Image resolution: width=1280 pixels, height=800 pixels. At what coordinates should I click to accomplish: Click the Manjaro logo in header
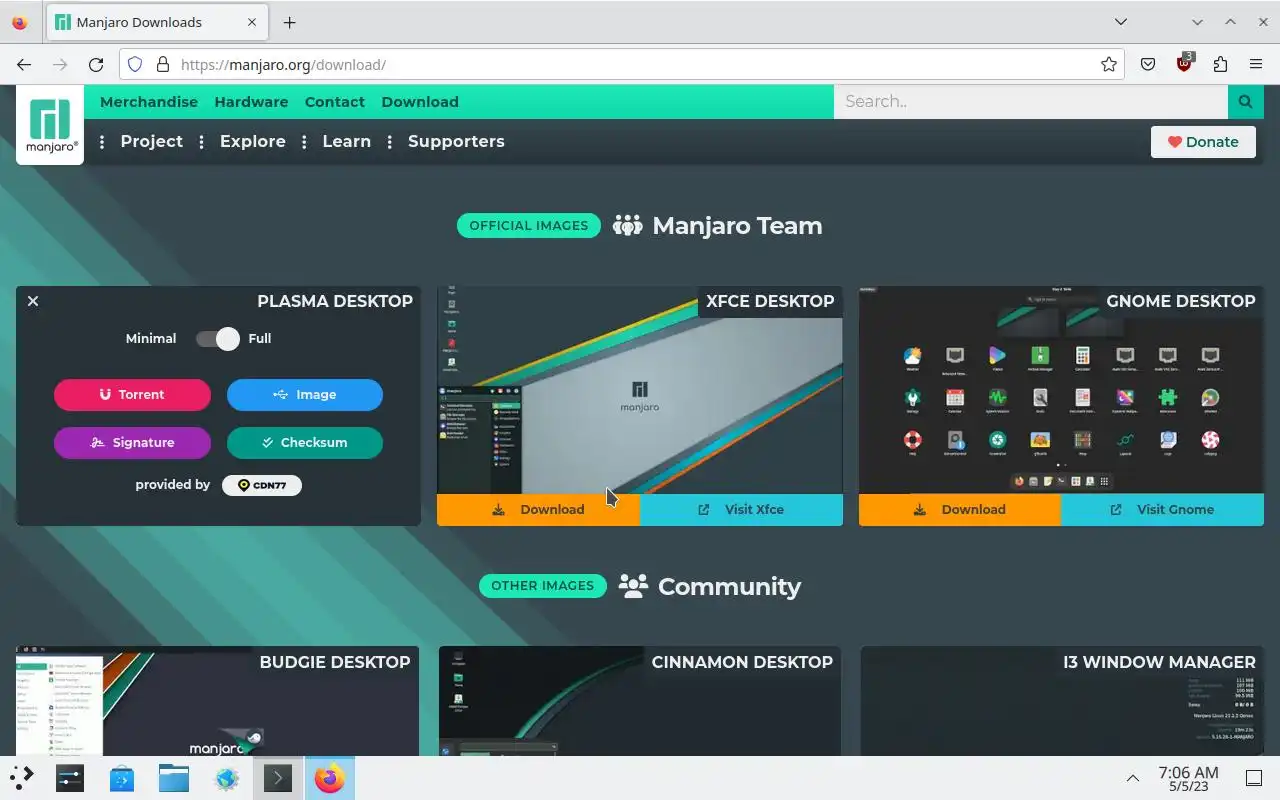click(50, 125)
